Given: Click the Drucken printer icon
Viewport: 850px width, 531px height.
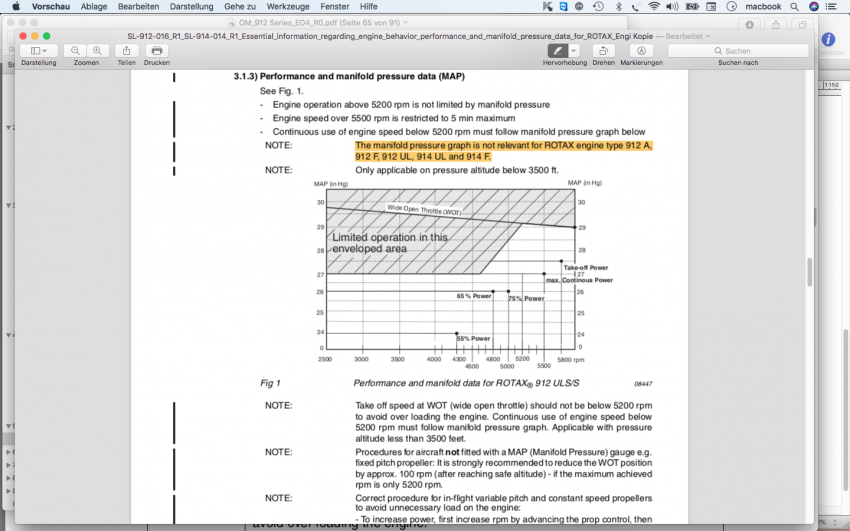Looking at the screenshot, I should pos(157,50).
